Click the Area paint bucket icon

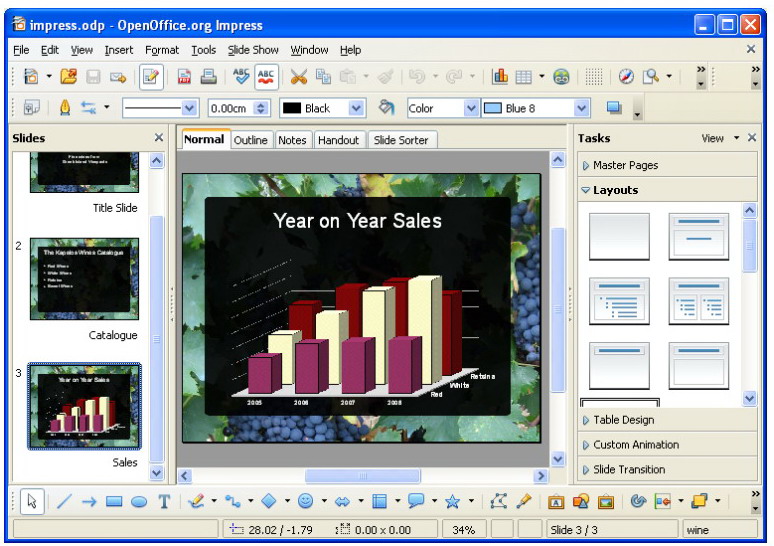[x=387, y=107]
